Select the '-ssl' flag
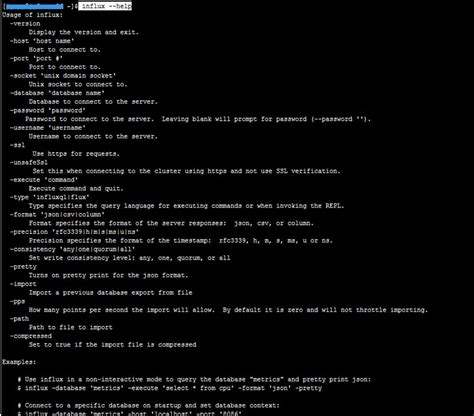Viewport: 474px width, 416px height. pyautogui.click(x=17, y=145)
